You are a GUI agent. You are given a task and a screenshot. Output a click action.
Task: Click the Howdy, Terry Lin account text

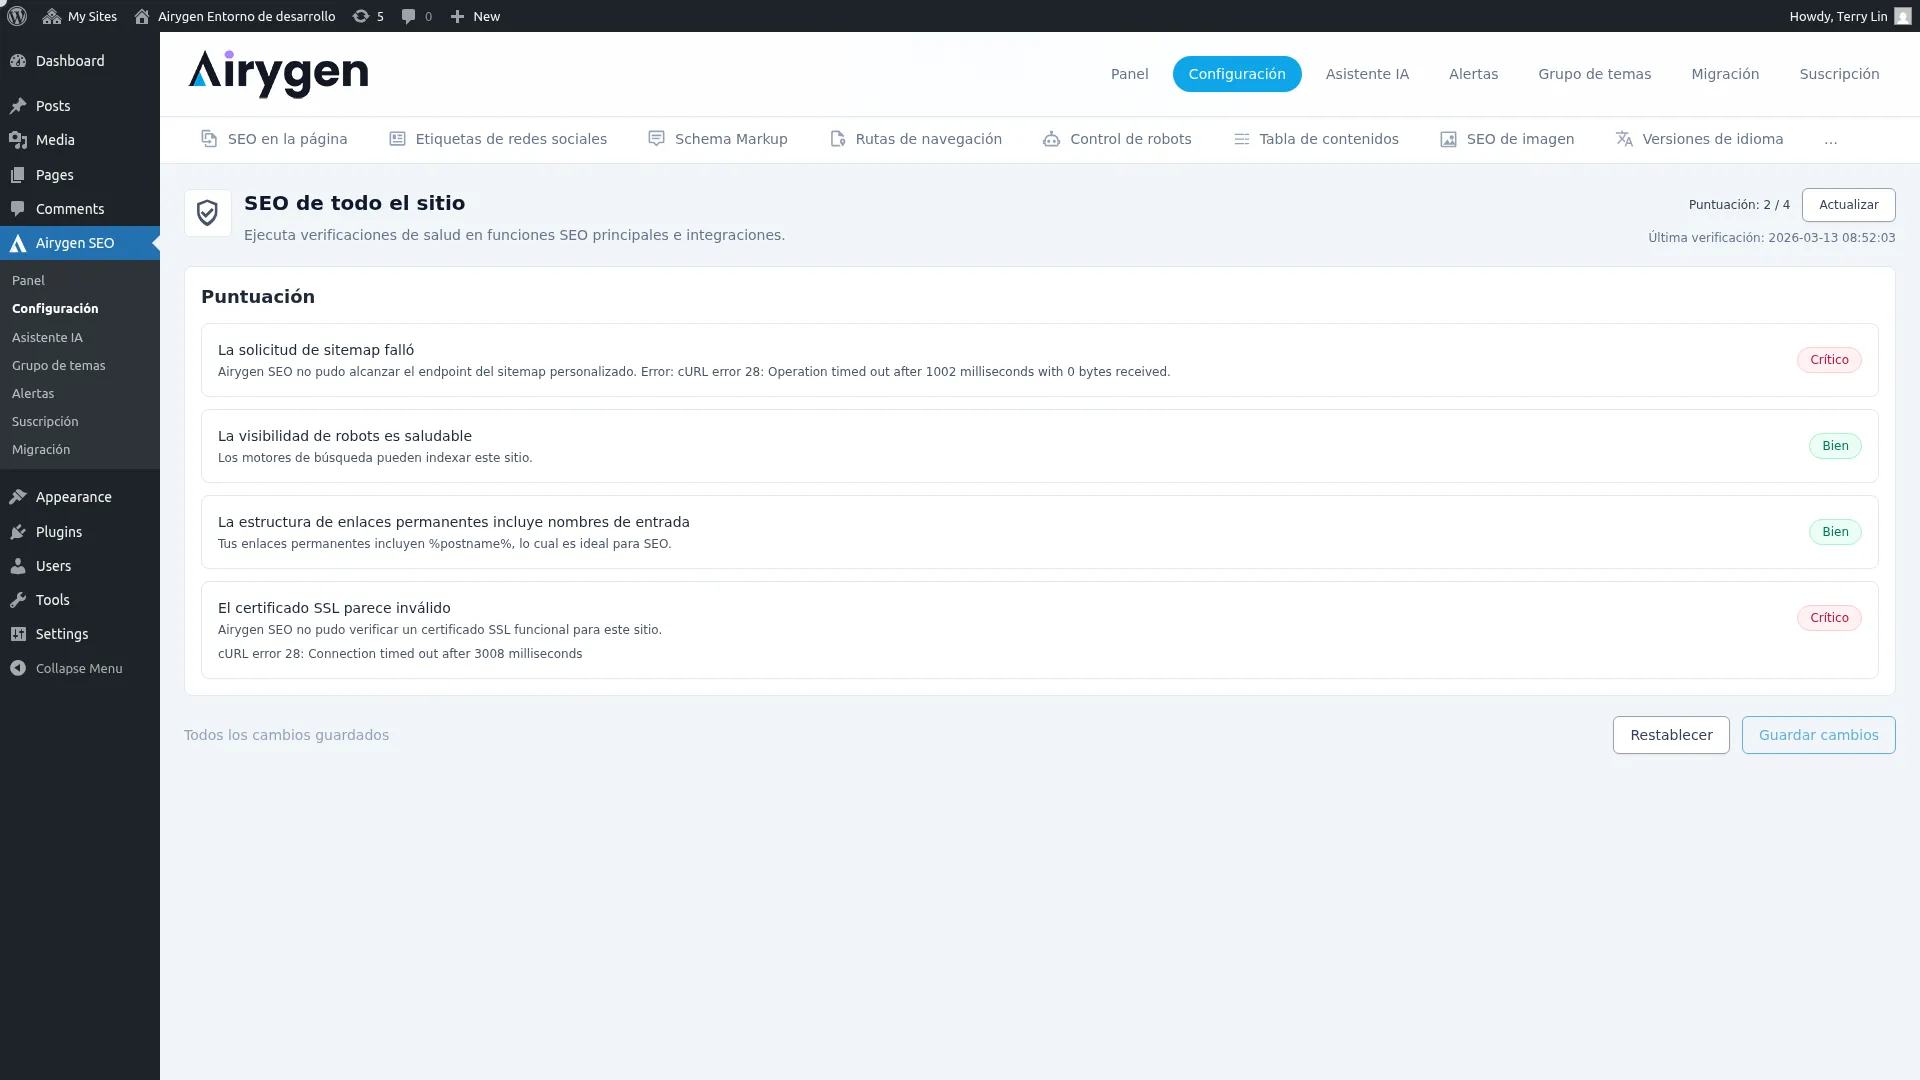pyautogui.click(x=1838, y=16)
